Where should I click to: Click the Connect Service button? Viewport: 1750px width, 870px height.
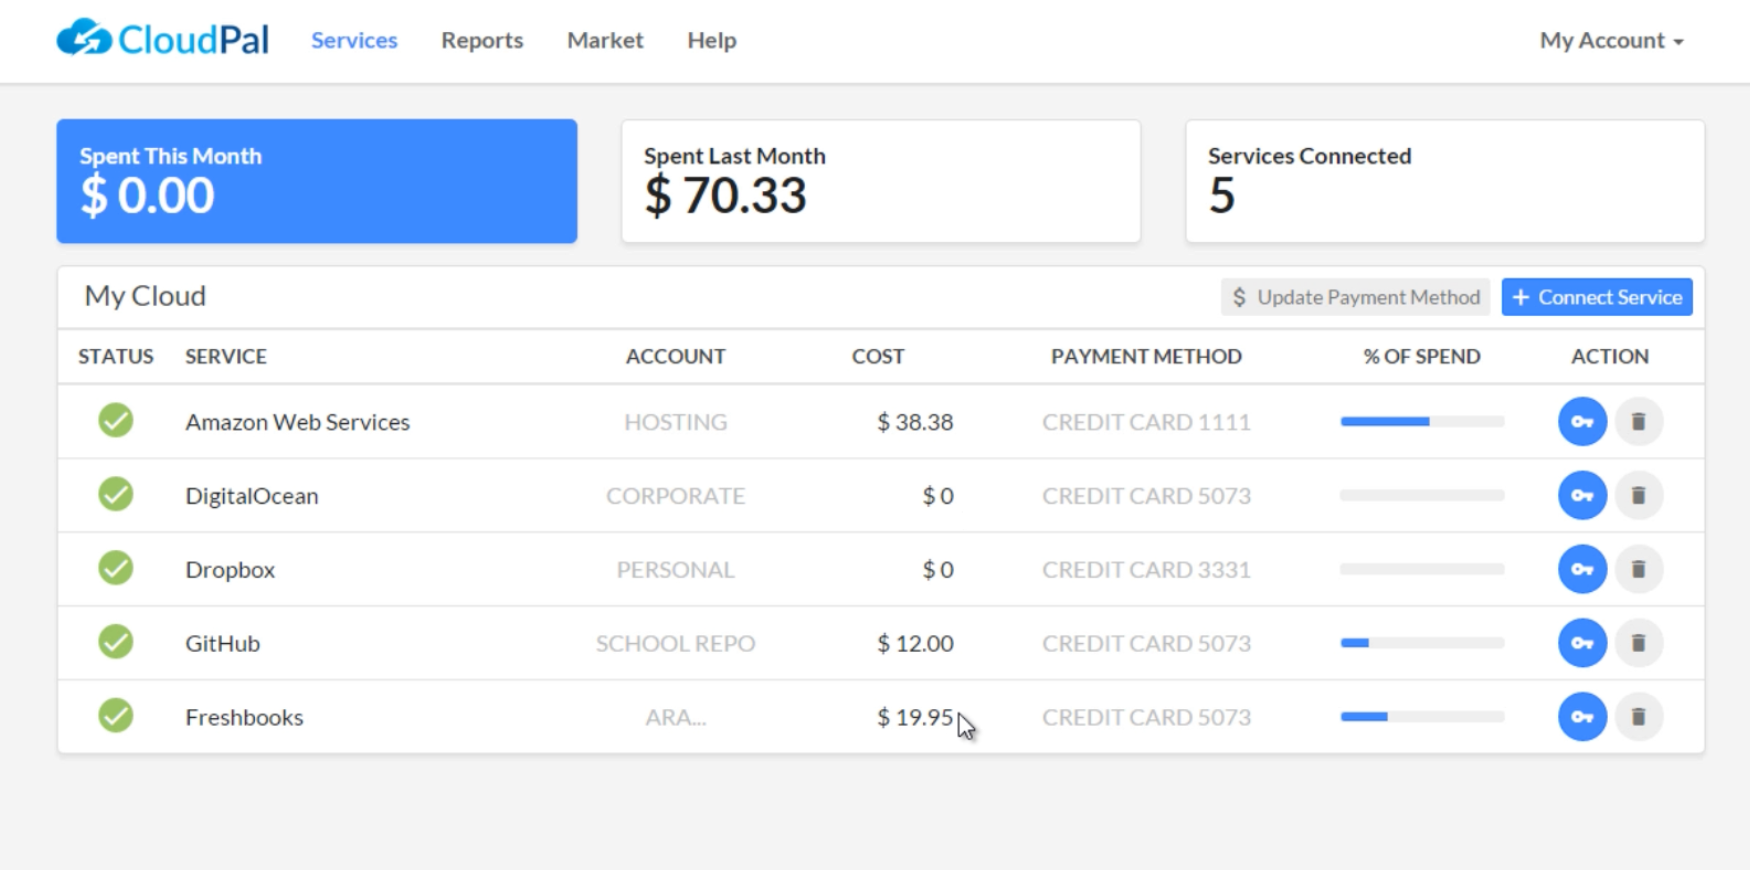[x=1597, y=297]
